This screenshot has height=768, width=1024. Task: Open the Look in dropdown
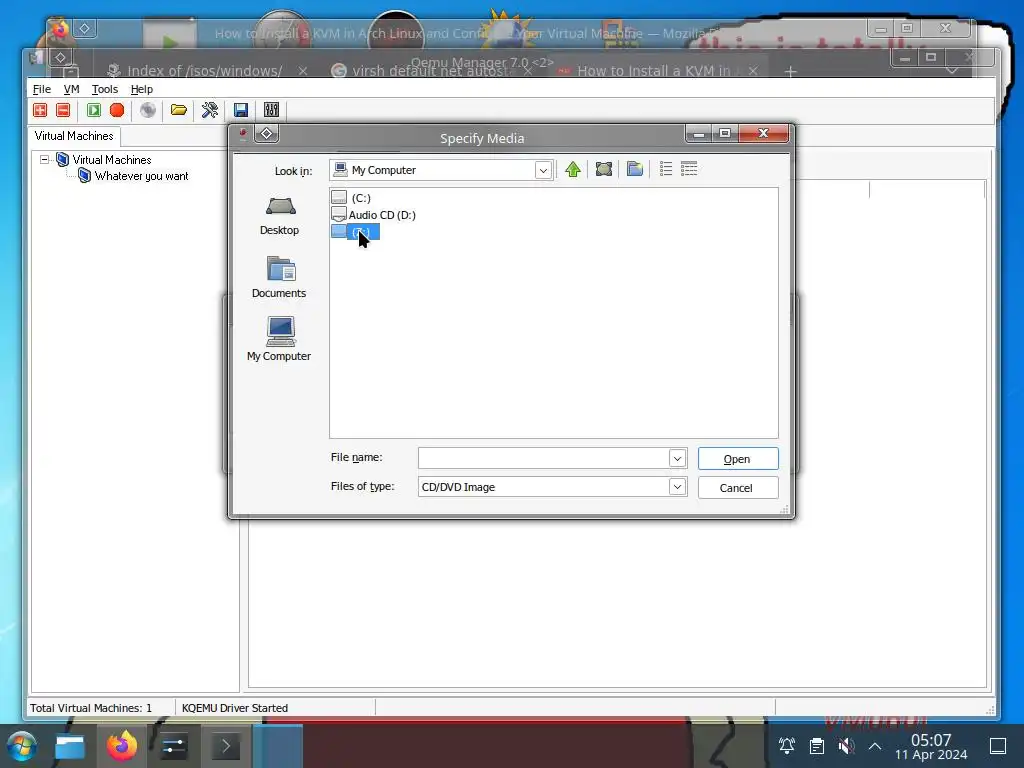click(x=543, y=170)
